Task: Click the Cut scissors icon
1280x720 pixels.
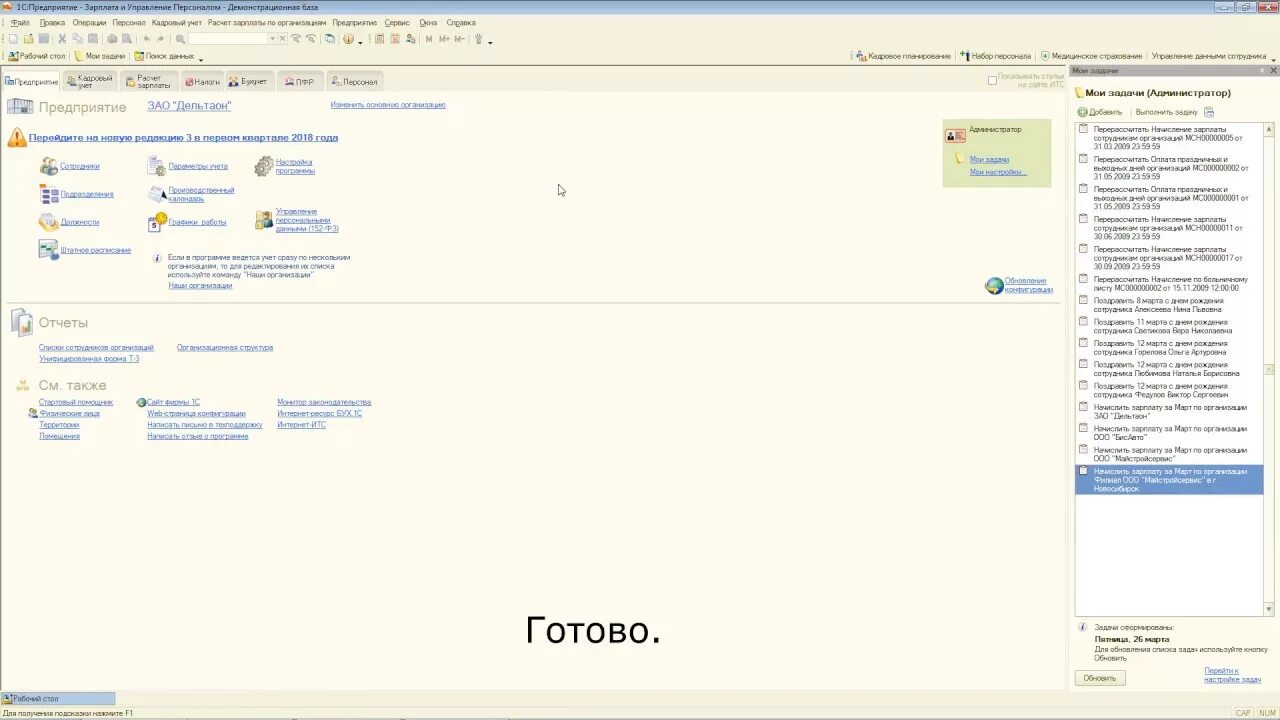Action: (x=62, y=39)
